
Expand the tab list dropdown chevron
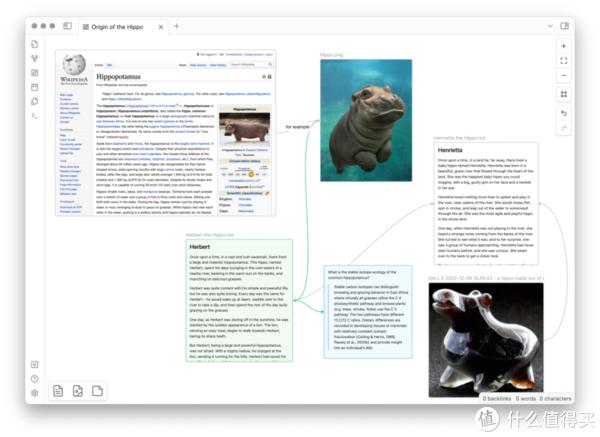[550, 26]
